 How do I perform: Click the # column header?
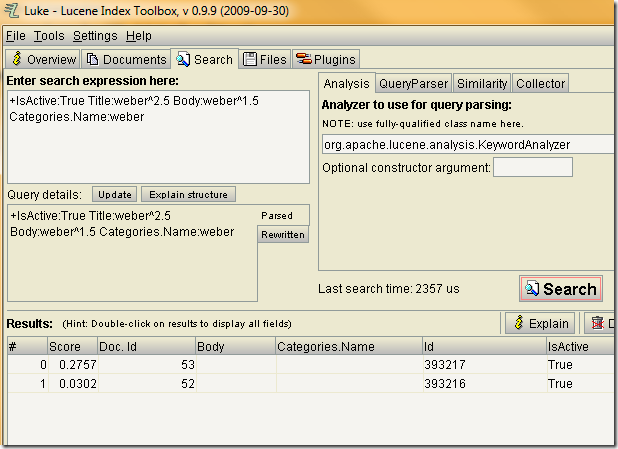click(28, 347)
